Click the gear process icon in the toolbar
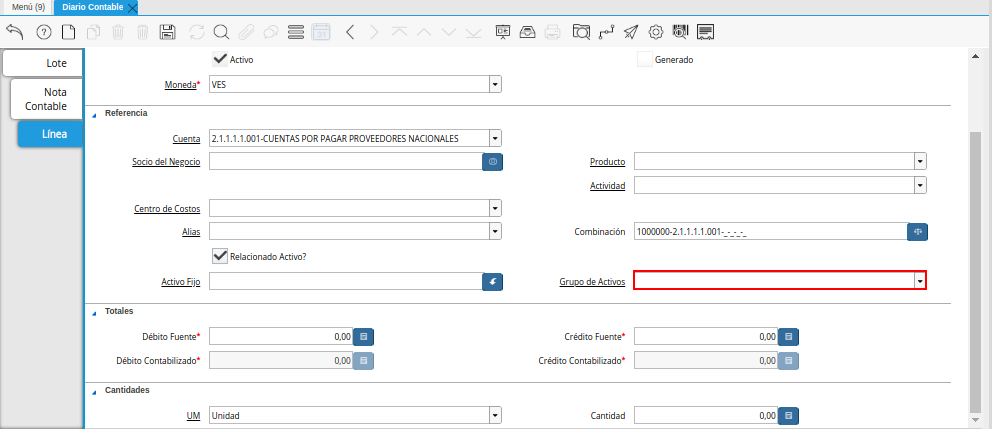Screen dimensions: 992x429 click(x=656, y=32)
